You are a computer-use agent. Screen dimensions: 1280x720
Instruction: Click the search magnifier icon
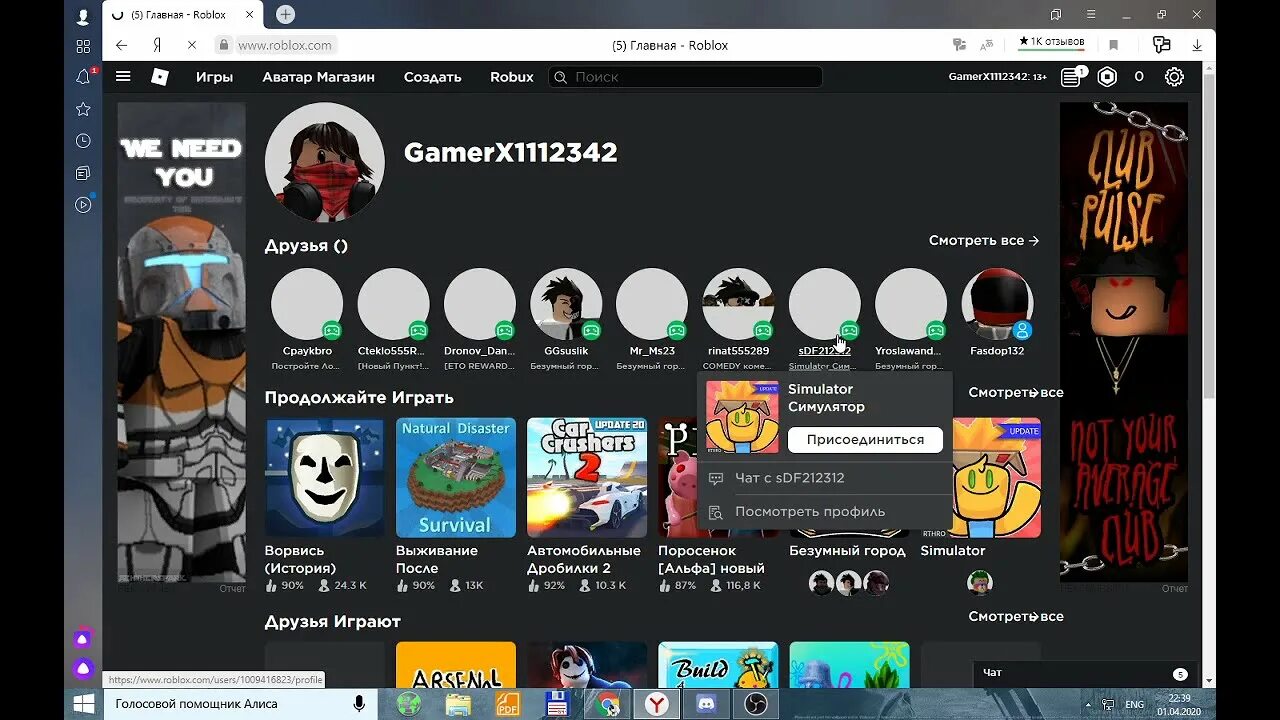click(561, 77)
